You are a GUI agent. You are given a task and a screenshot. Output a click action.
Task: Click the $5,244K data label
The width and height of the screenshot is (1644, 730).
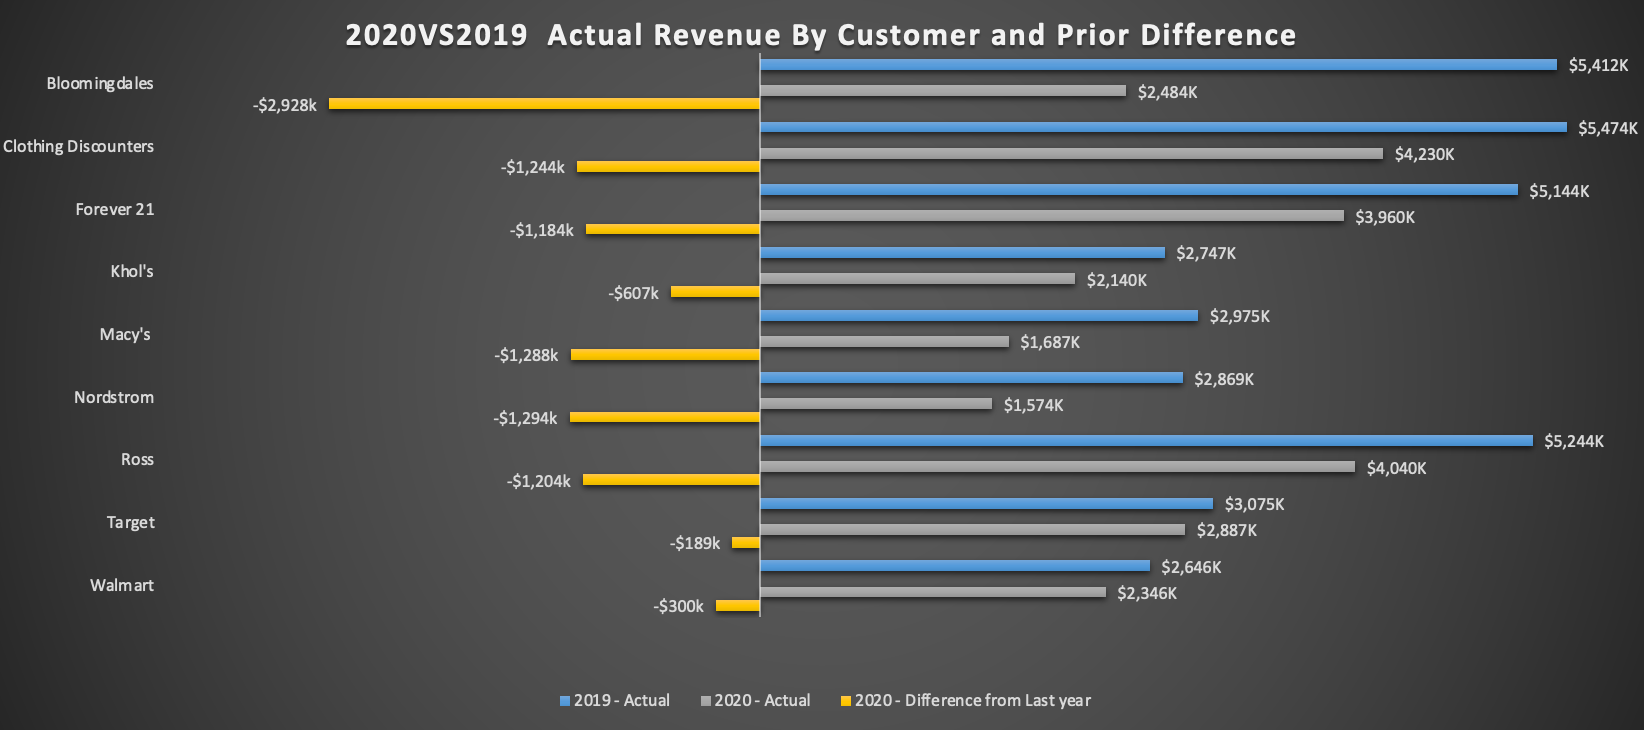(x=1574, y=441)
